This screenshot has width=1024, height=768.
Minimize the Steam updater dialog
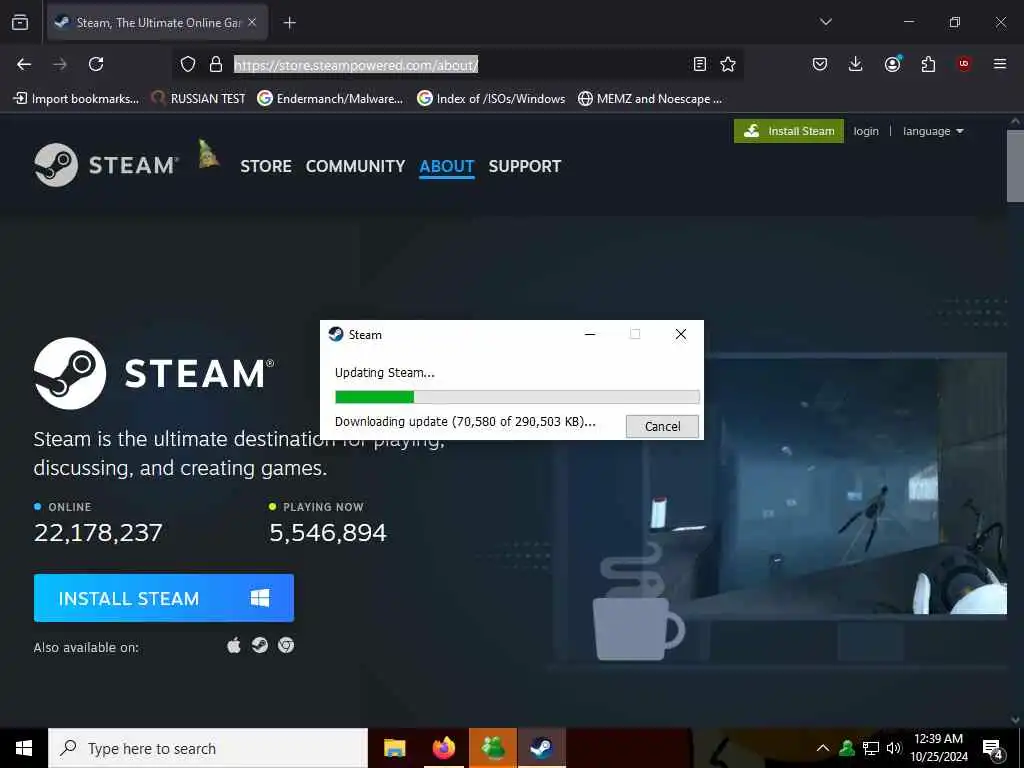(x=590, y=334)
